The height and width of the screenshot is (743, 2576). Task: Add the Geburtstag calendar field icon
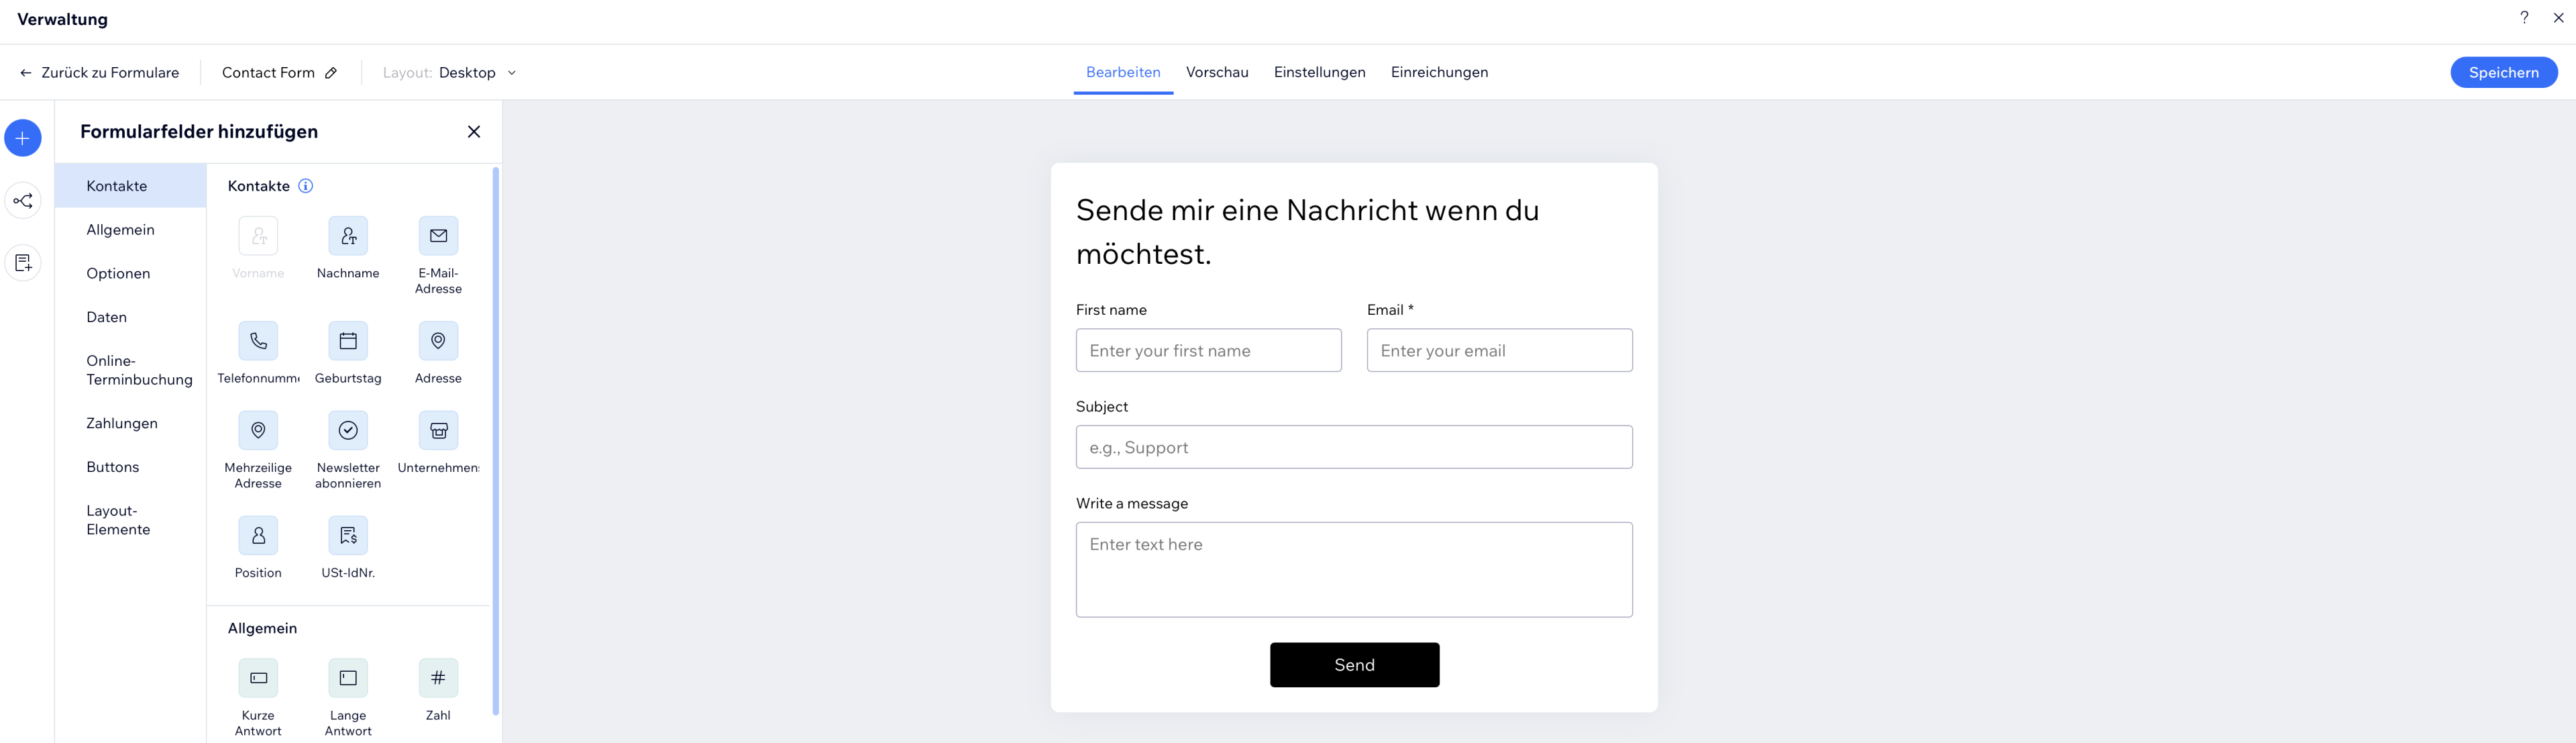[348, 341]
